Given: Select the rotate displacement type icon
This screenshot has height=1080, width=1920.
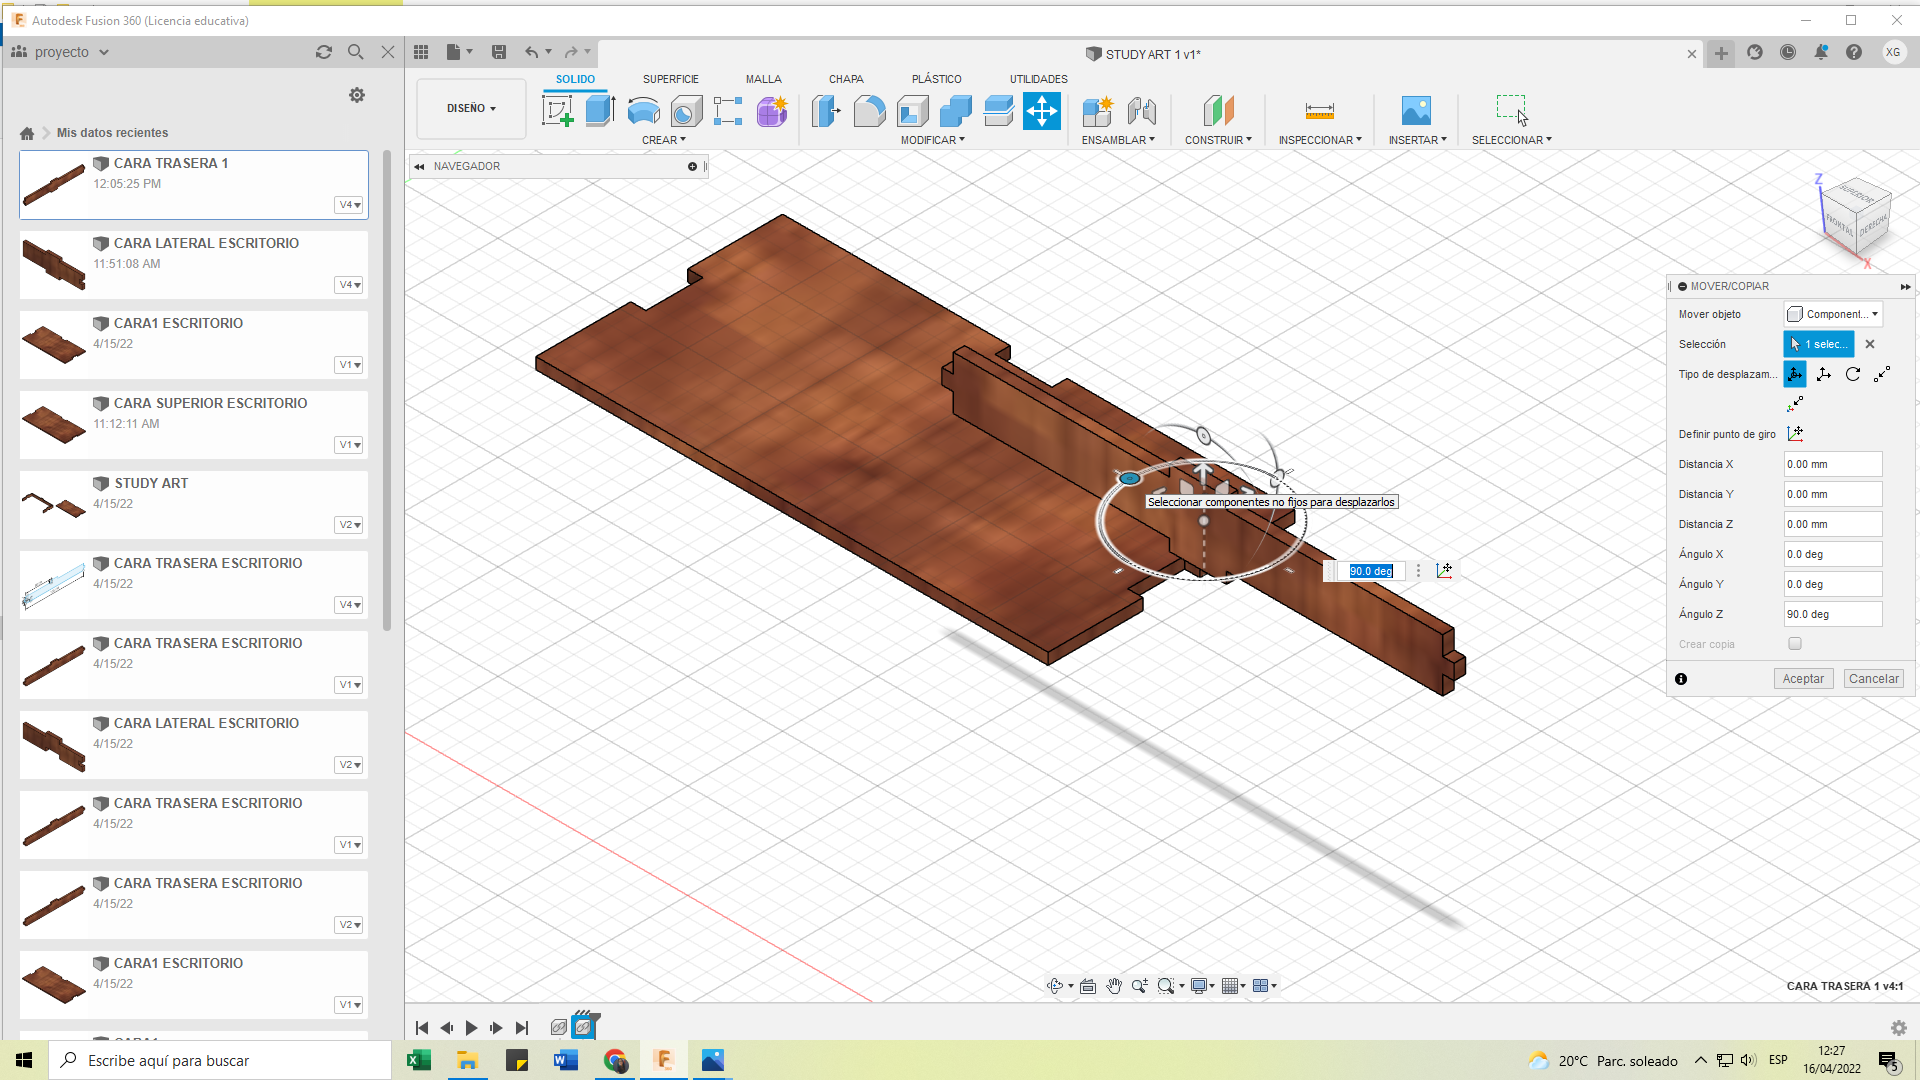Looking at the screenshot, I should [1853, 374].
